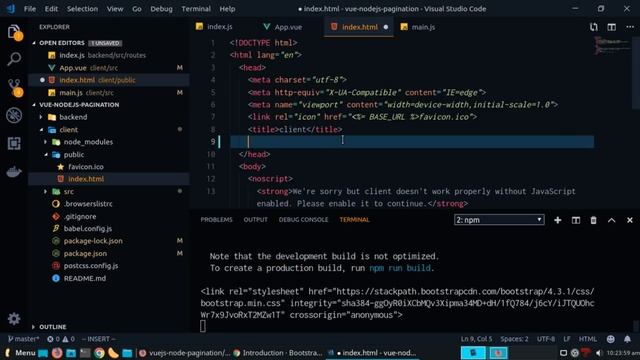Open the Menu button on taskbar
Image resolution: width=640 pixels, height=360 pixels.
pos(20,353)
